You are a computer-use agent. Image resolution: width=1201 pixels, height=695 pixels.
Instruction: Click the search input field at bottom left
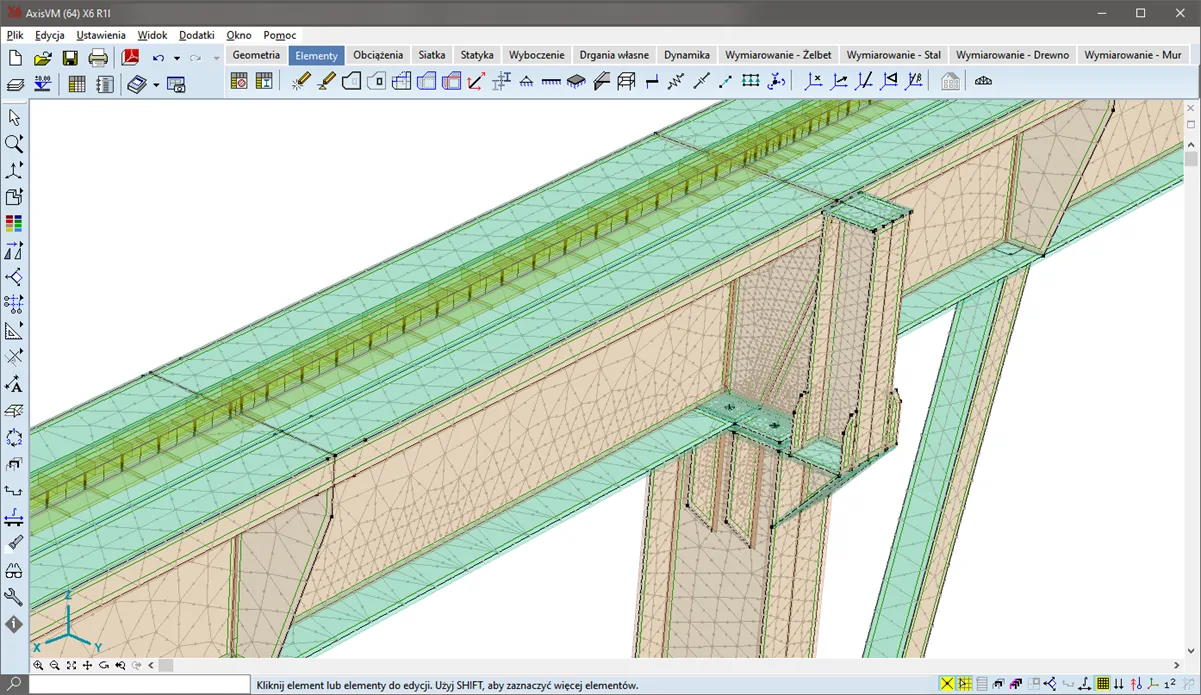tap(139, 685)
